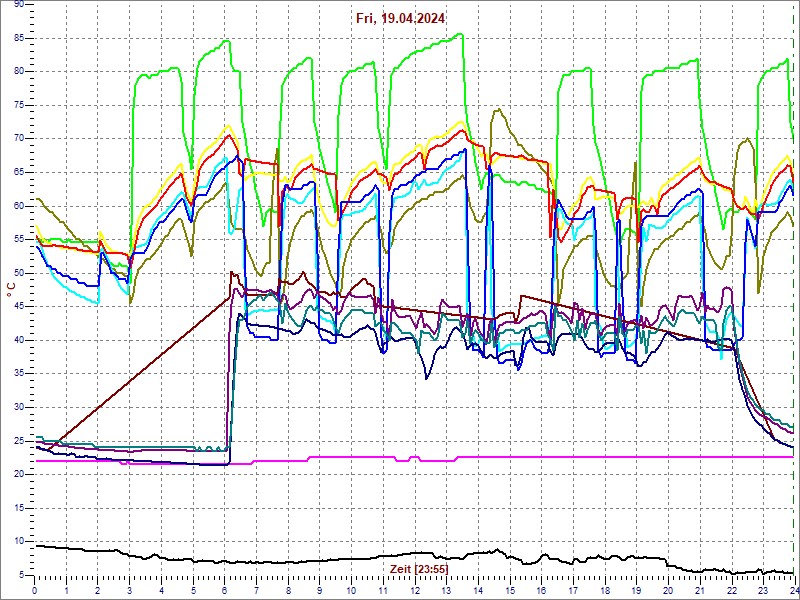800x600 pixels.
Task: Click hour 24 on the time axis
Action: click(794, 589)
